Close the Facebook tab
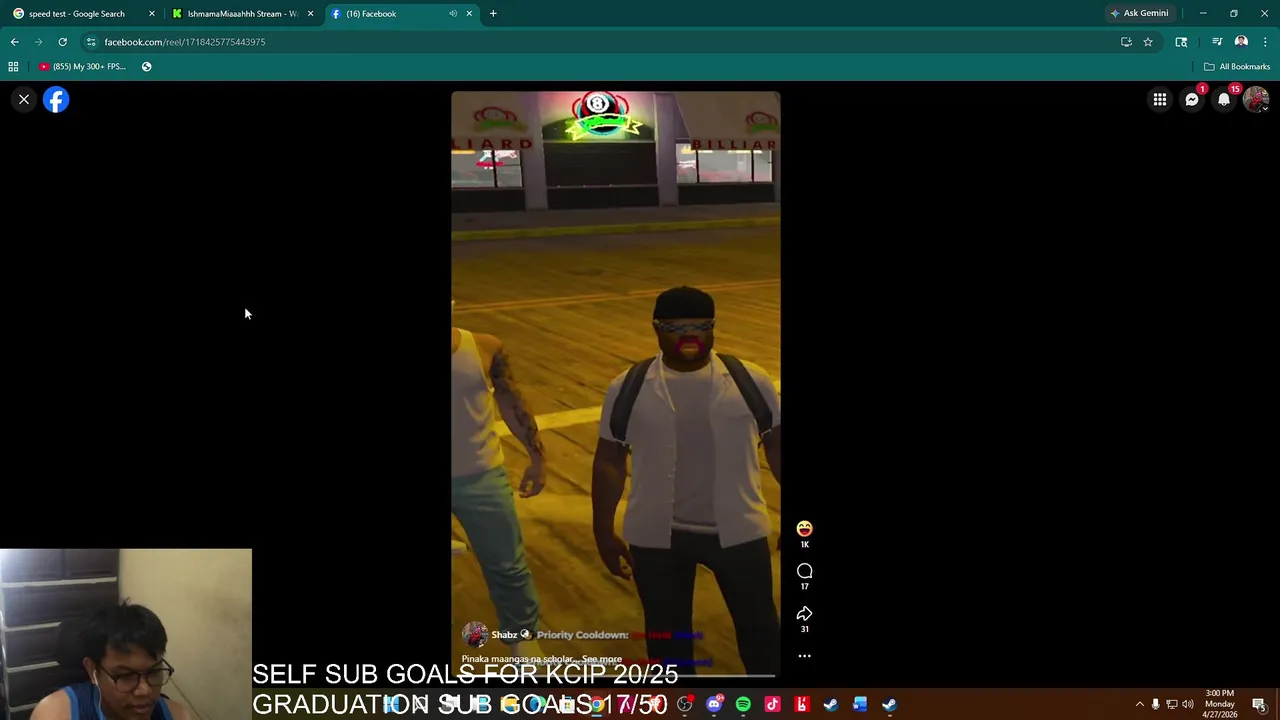 470,14
